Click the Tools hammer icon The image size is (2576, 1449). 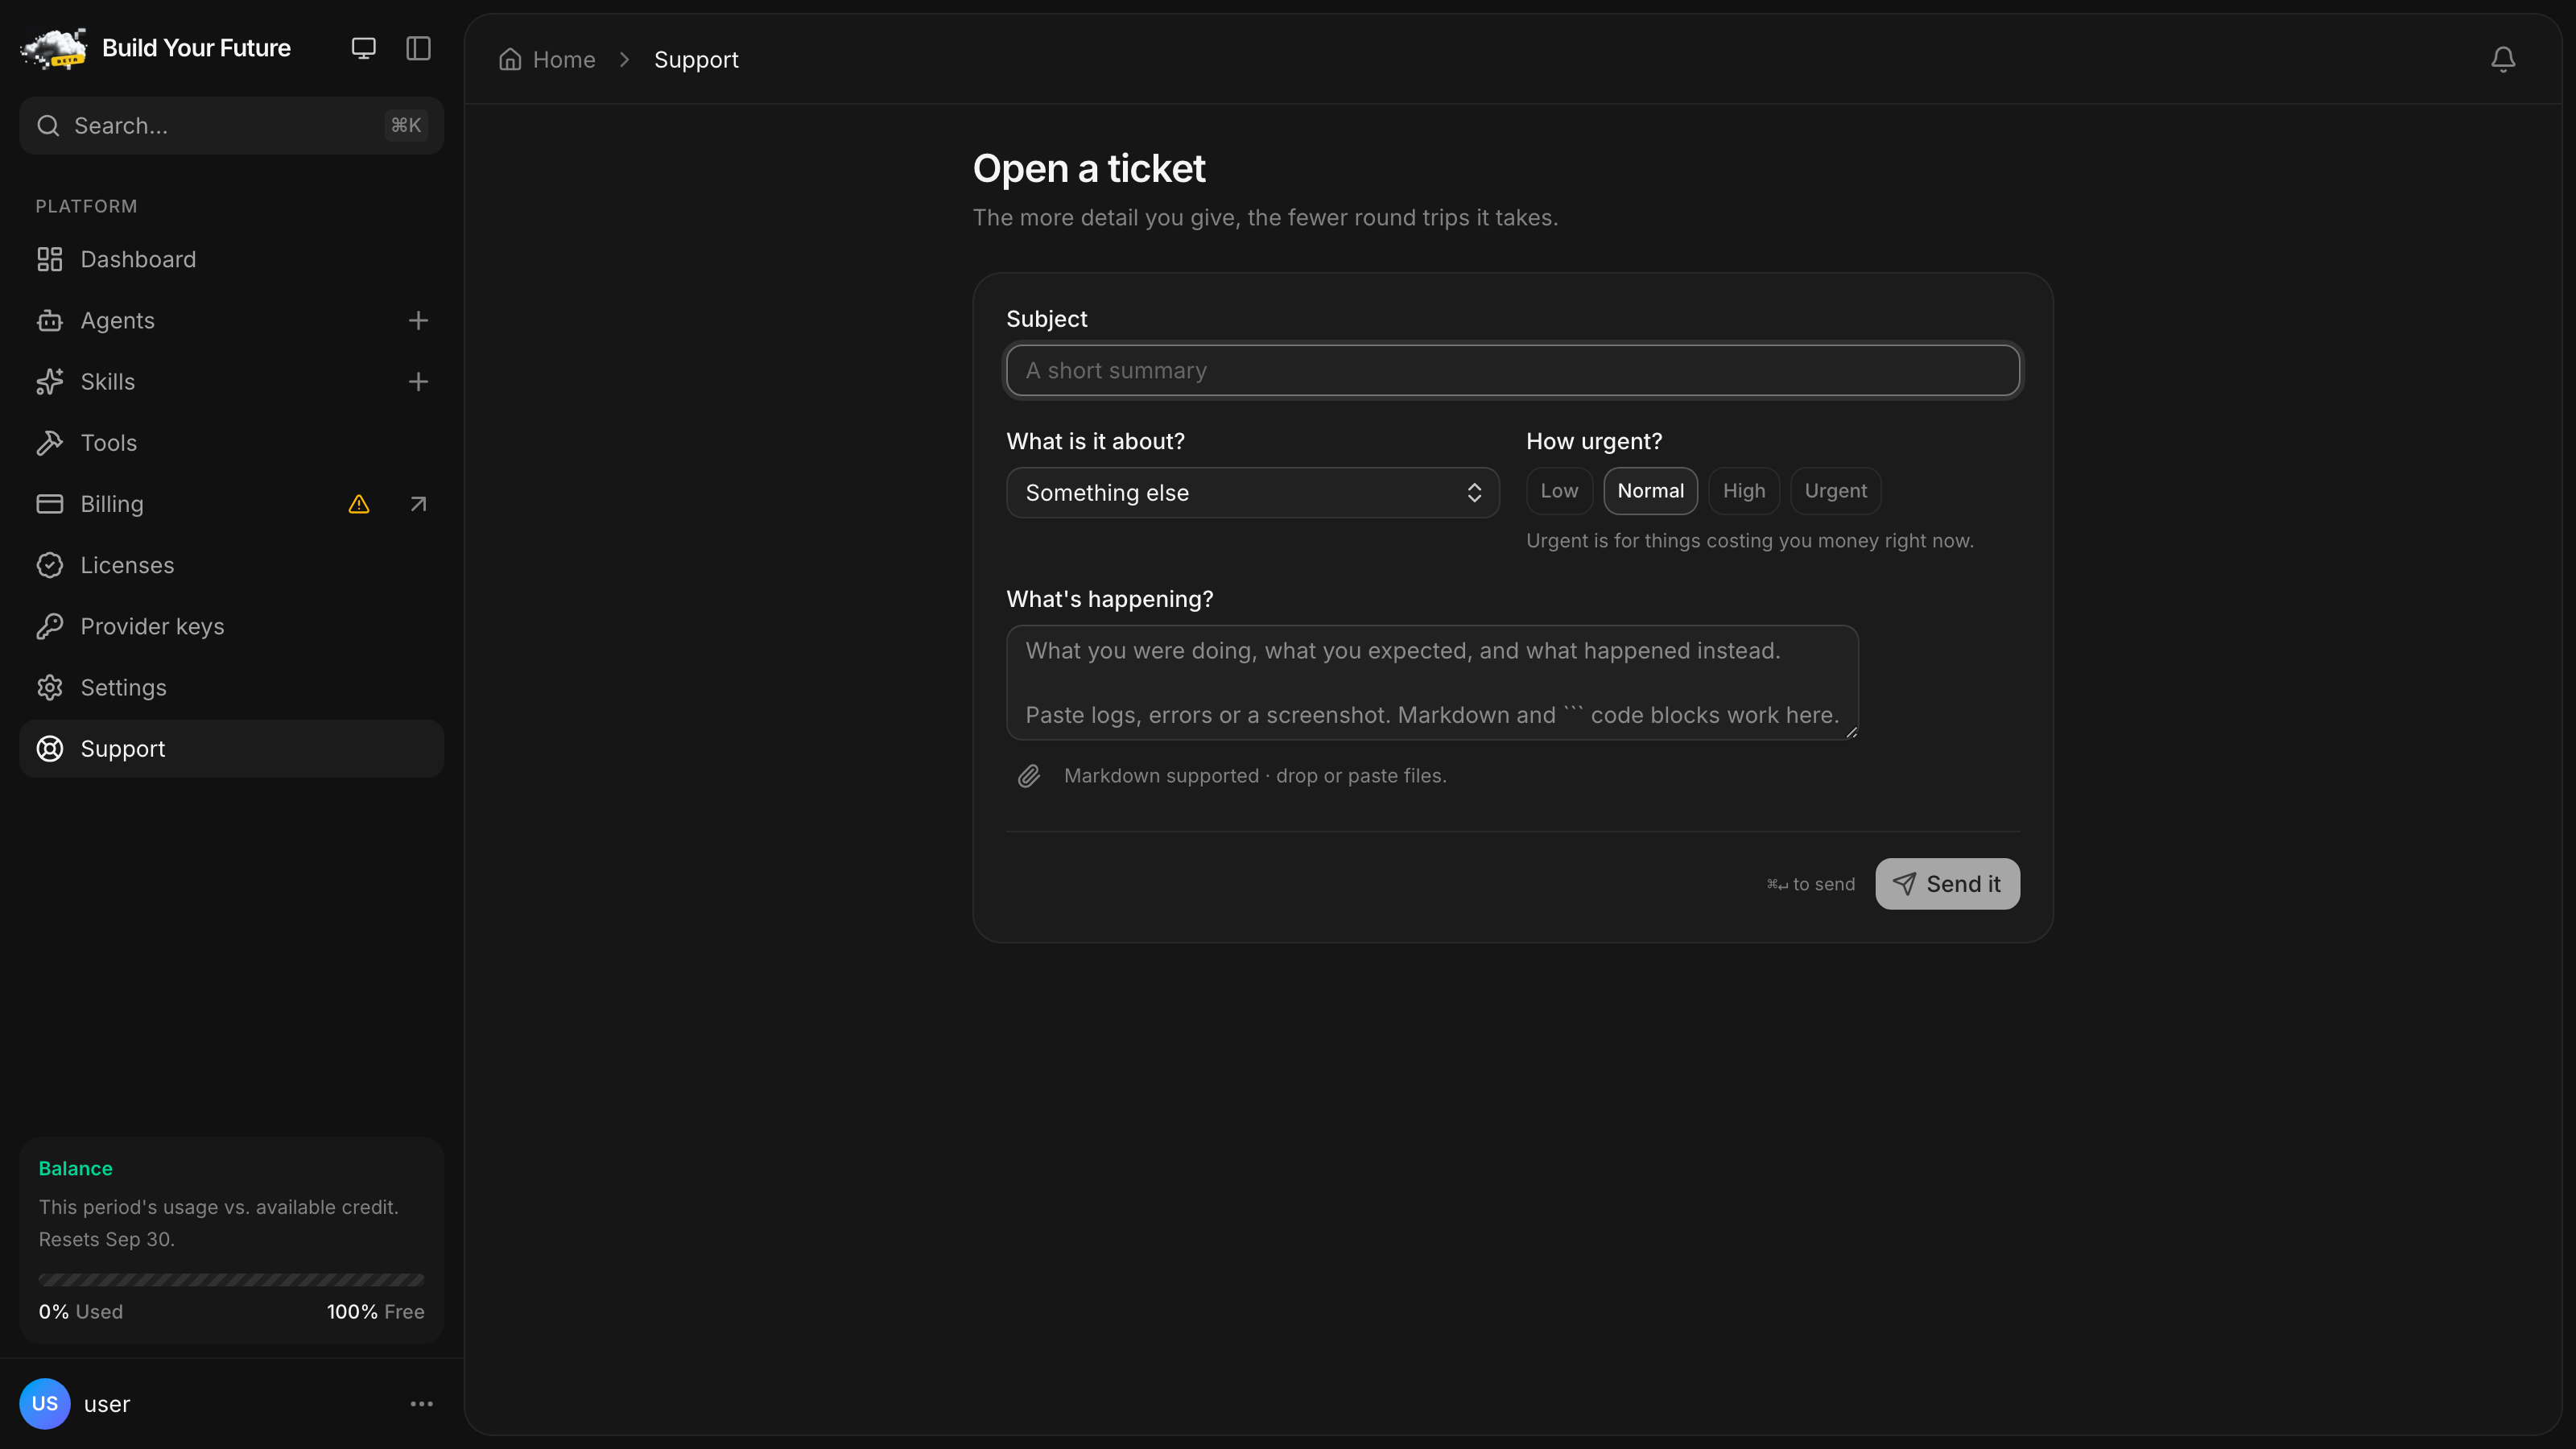tap(50, 443)
